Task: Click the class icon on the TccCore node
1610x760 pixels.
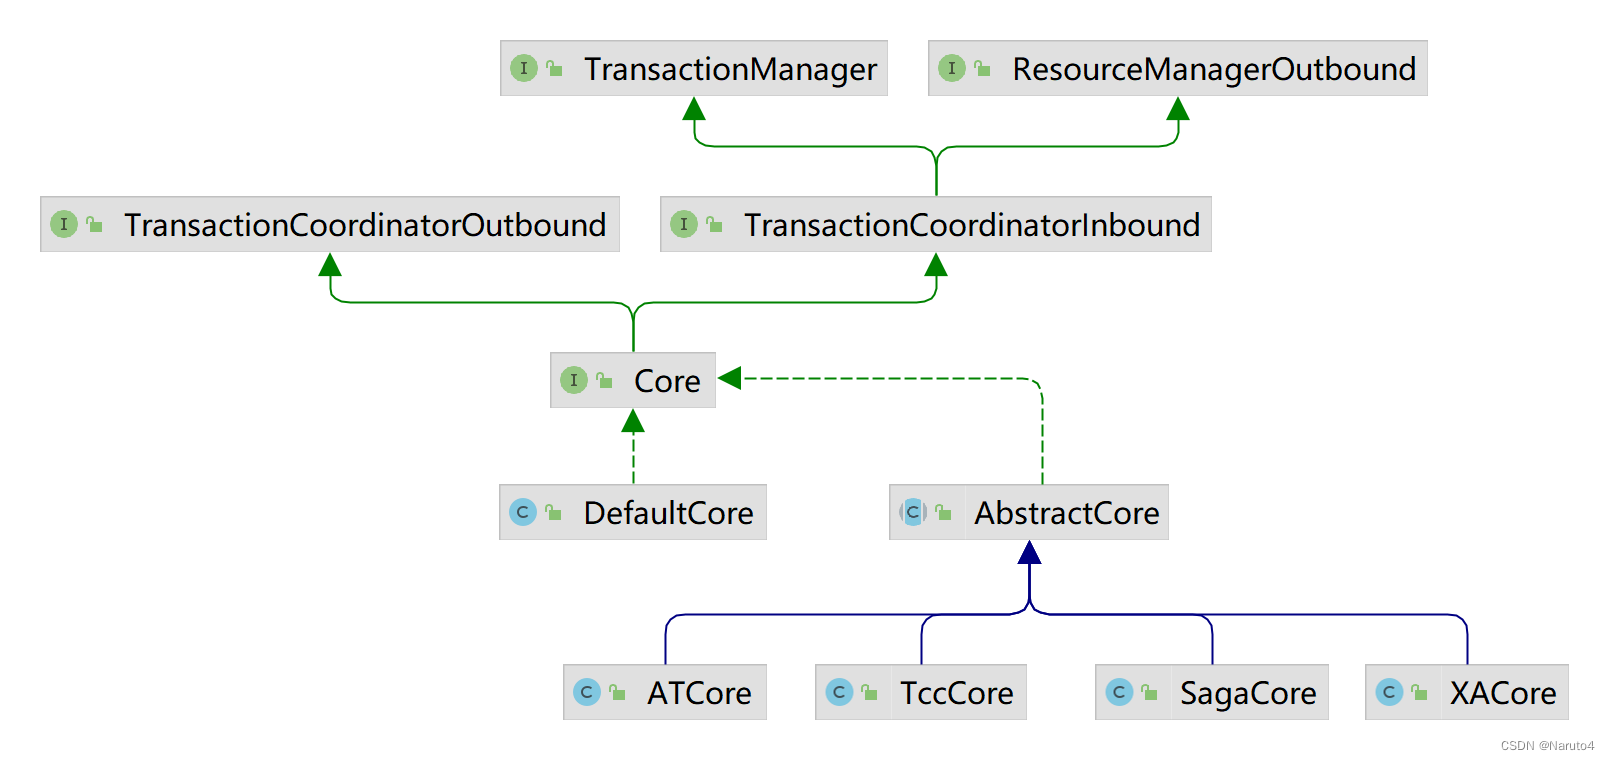Action: point(839,692)
